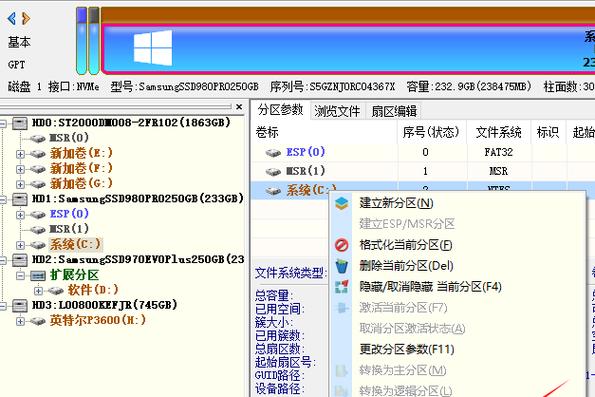Screen dimensions: 595x397
Task: Click MSR(1) drive icon in partition table
Action: (273, 172)
